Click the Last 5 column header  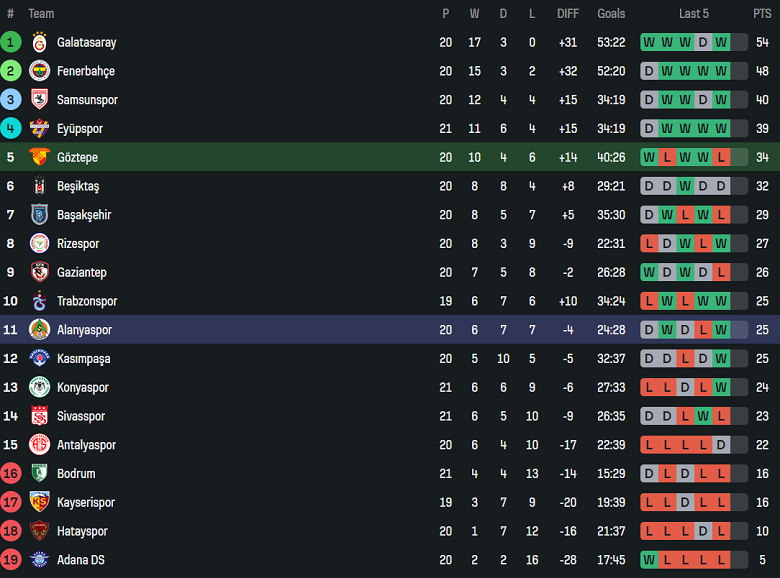[693, 14]
